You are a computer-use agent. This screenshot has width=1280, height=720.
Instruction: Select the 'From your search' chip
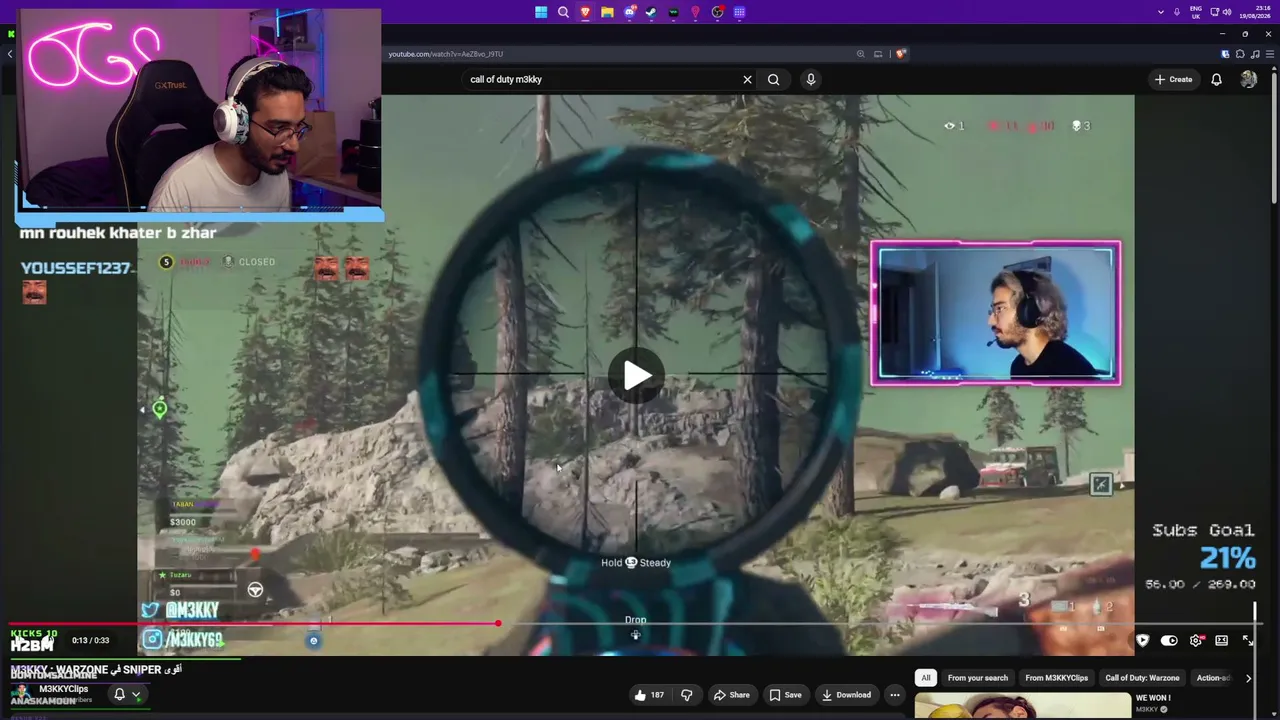(x=978, y=678)
